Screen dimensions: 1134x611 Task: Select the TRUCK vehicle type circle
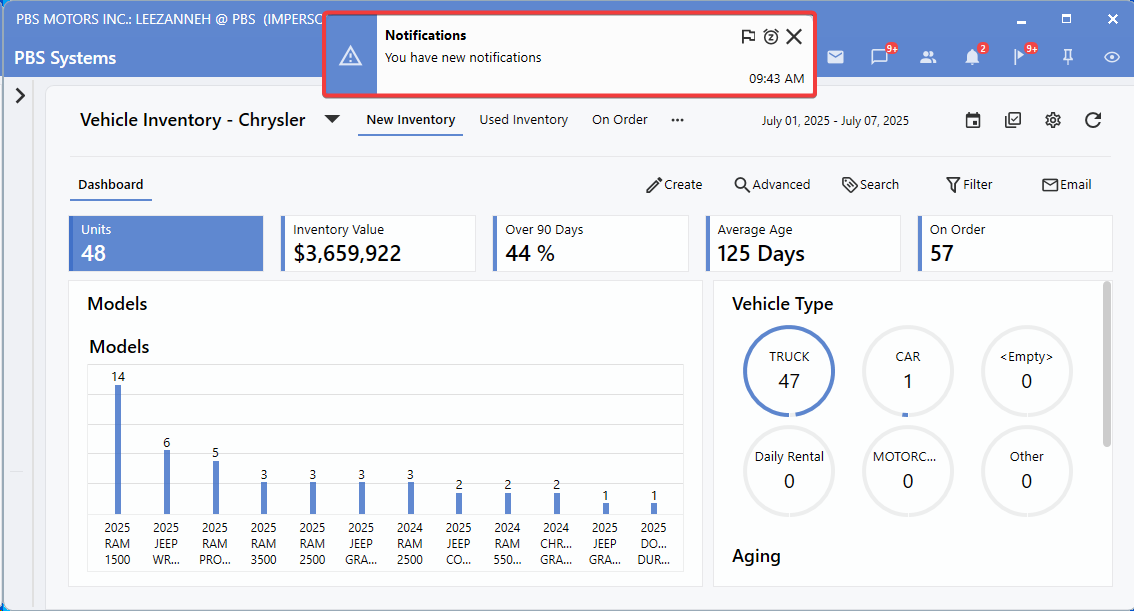point(789,370)
